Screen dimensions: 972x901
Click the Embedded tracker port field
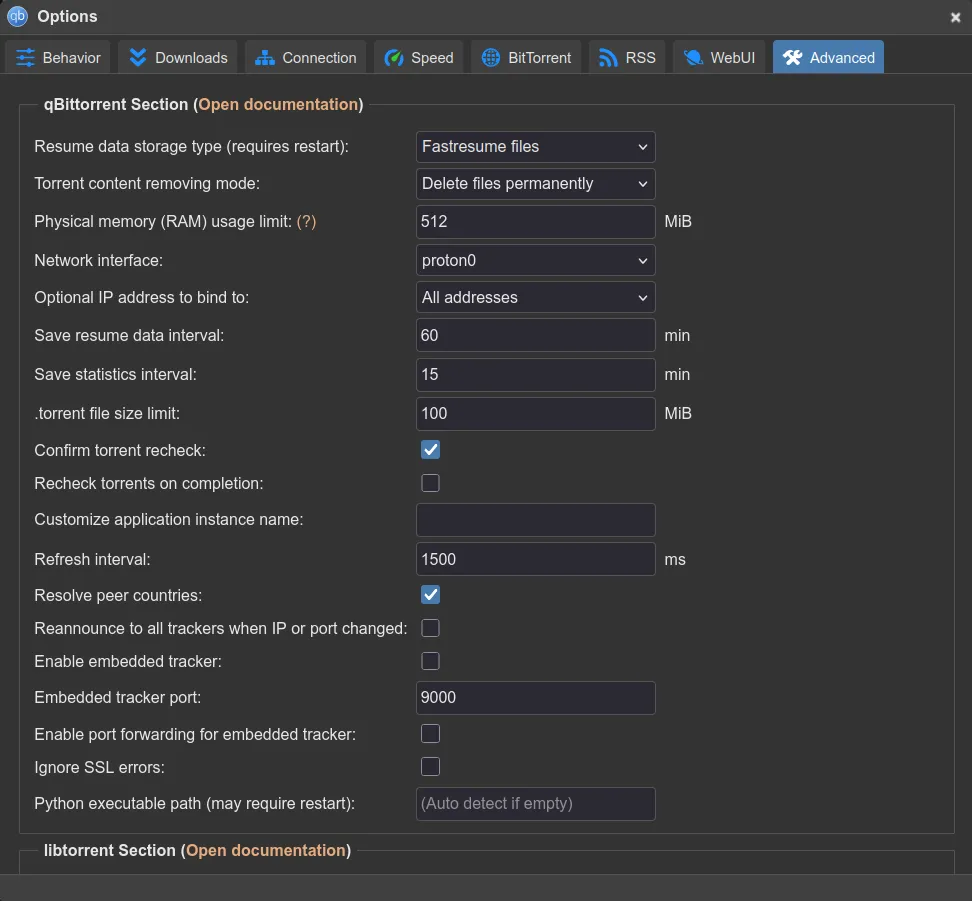(x=536, y=698)
